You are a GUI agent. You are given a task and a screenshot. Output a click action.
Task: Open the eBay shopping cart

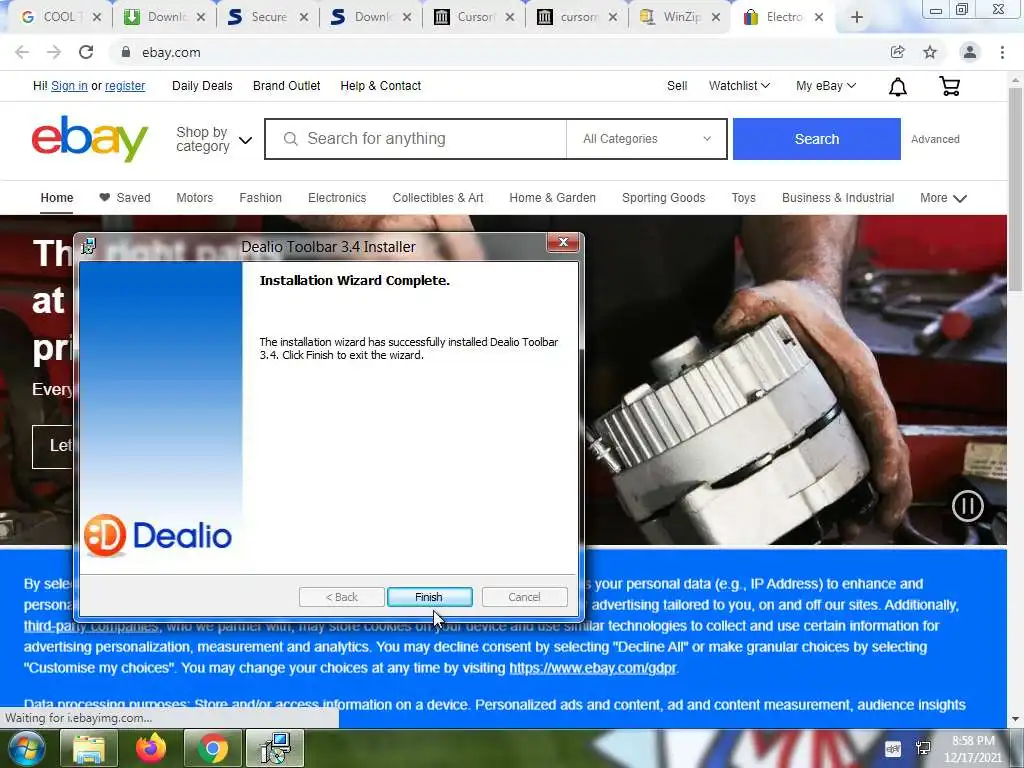[x=950, y=86]
